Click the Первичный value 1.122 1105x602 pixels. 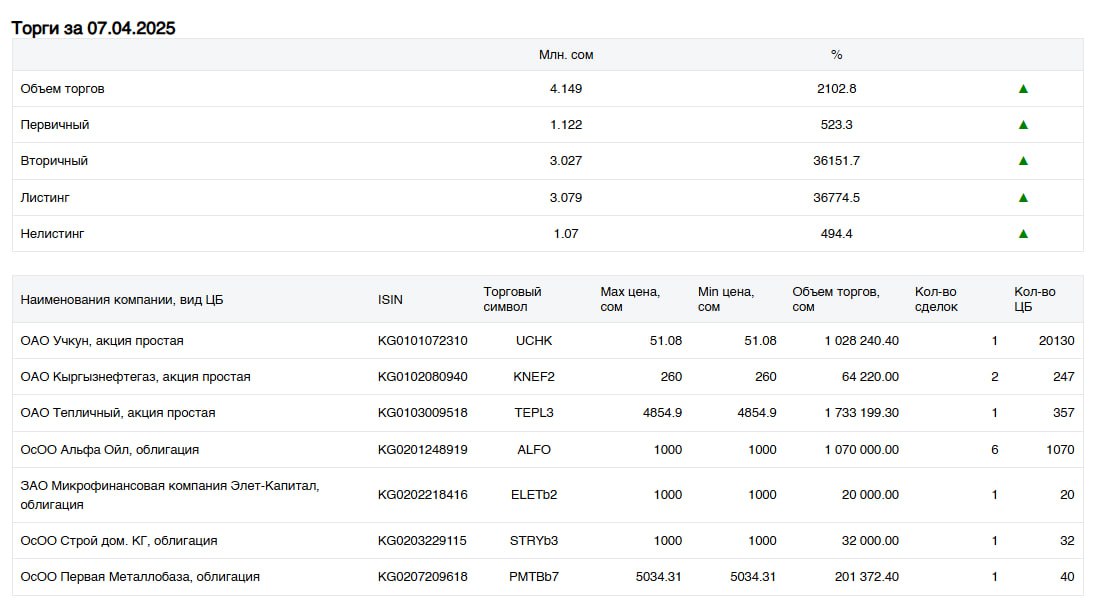click(566, 125)
